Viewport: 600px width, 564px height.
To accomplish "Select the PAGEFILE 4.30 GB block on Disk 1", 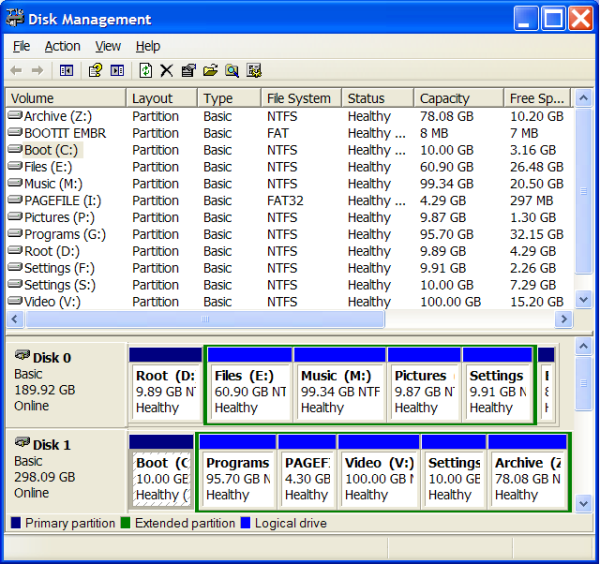I will (307, 472).
